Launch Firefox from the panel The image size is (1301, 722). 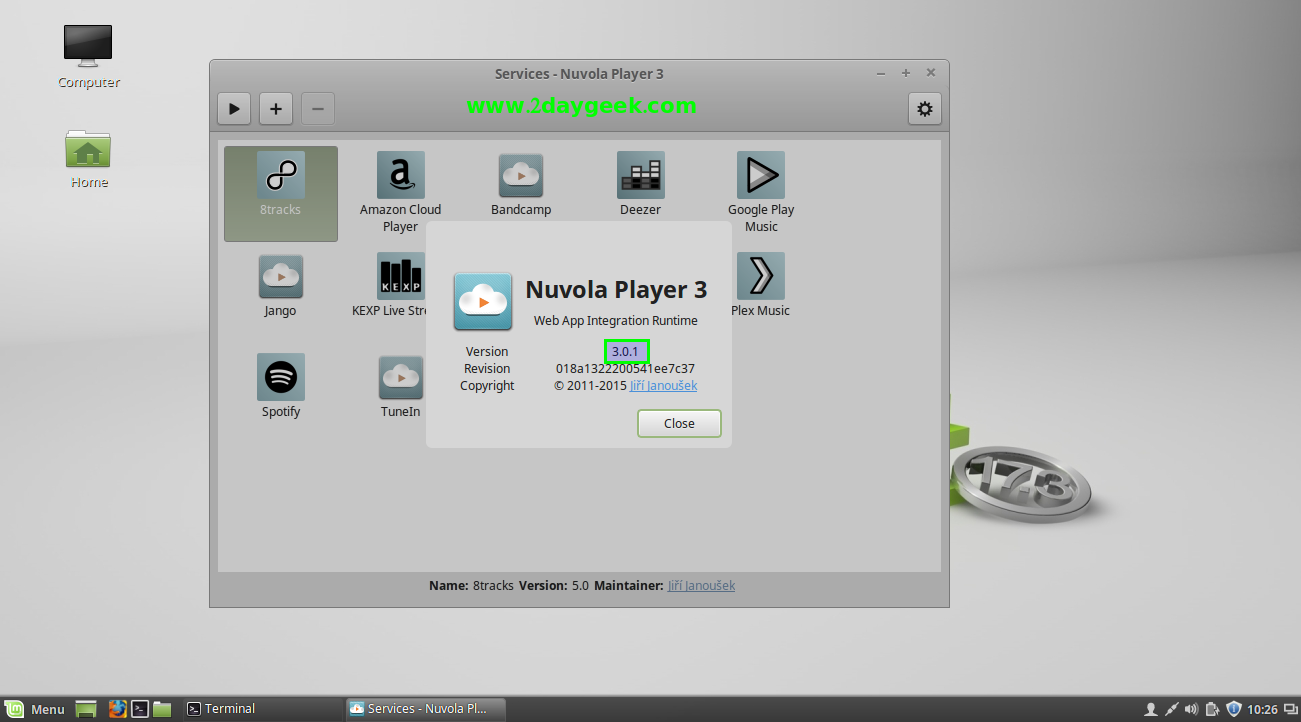click(x=118, y=709)
